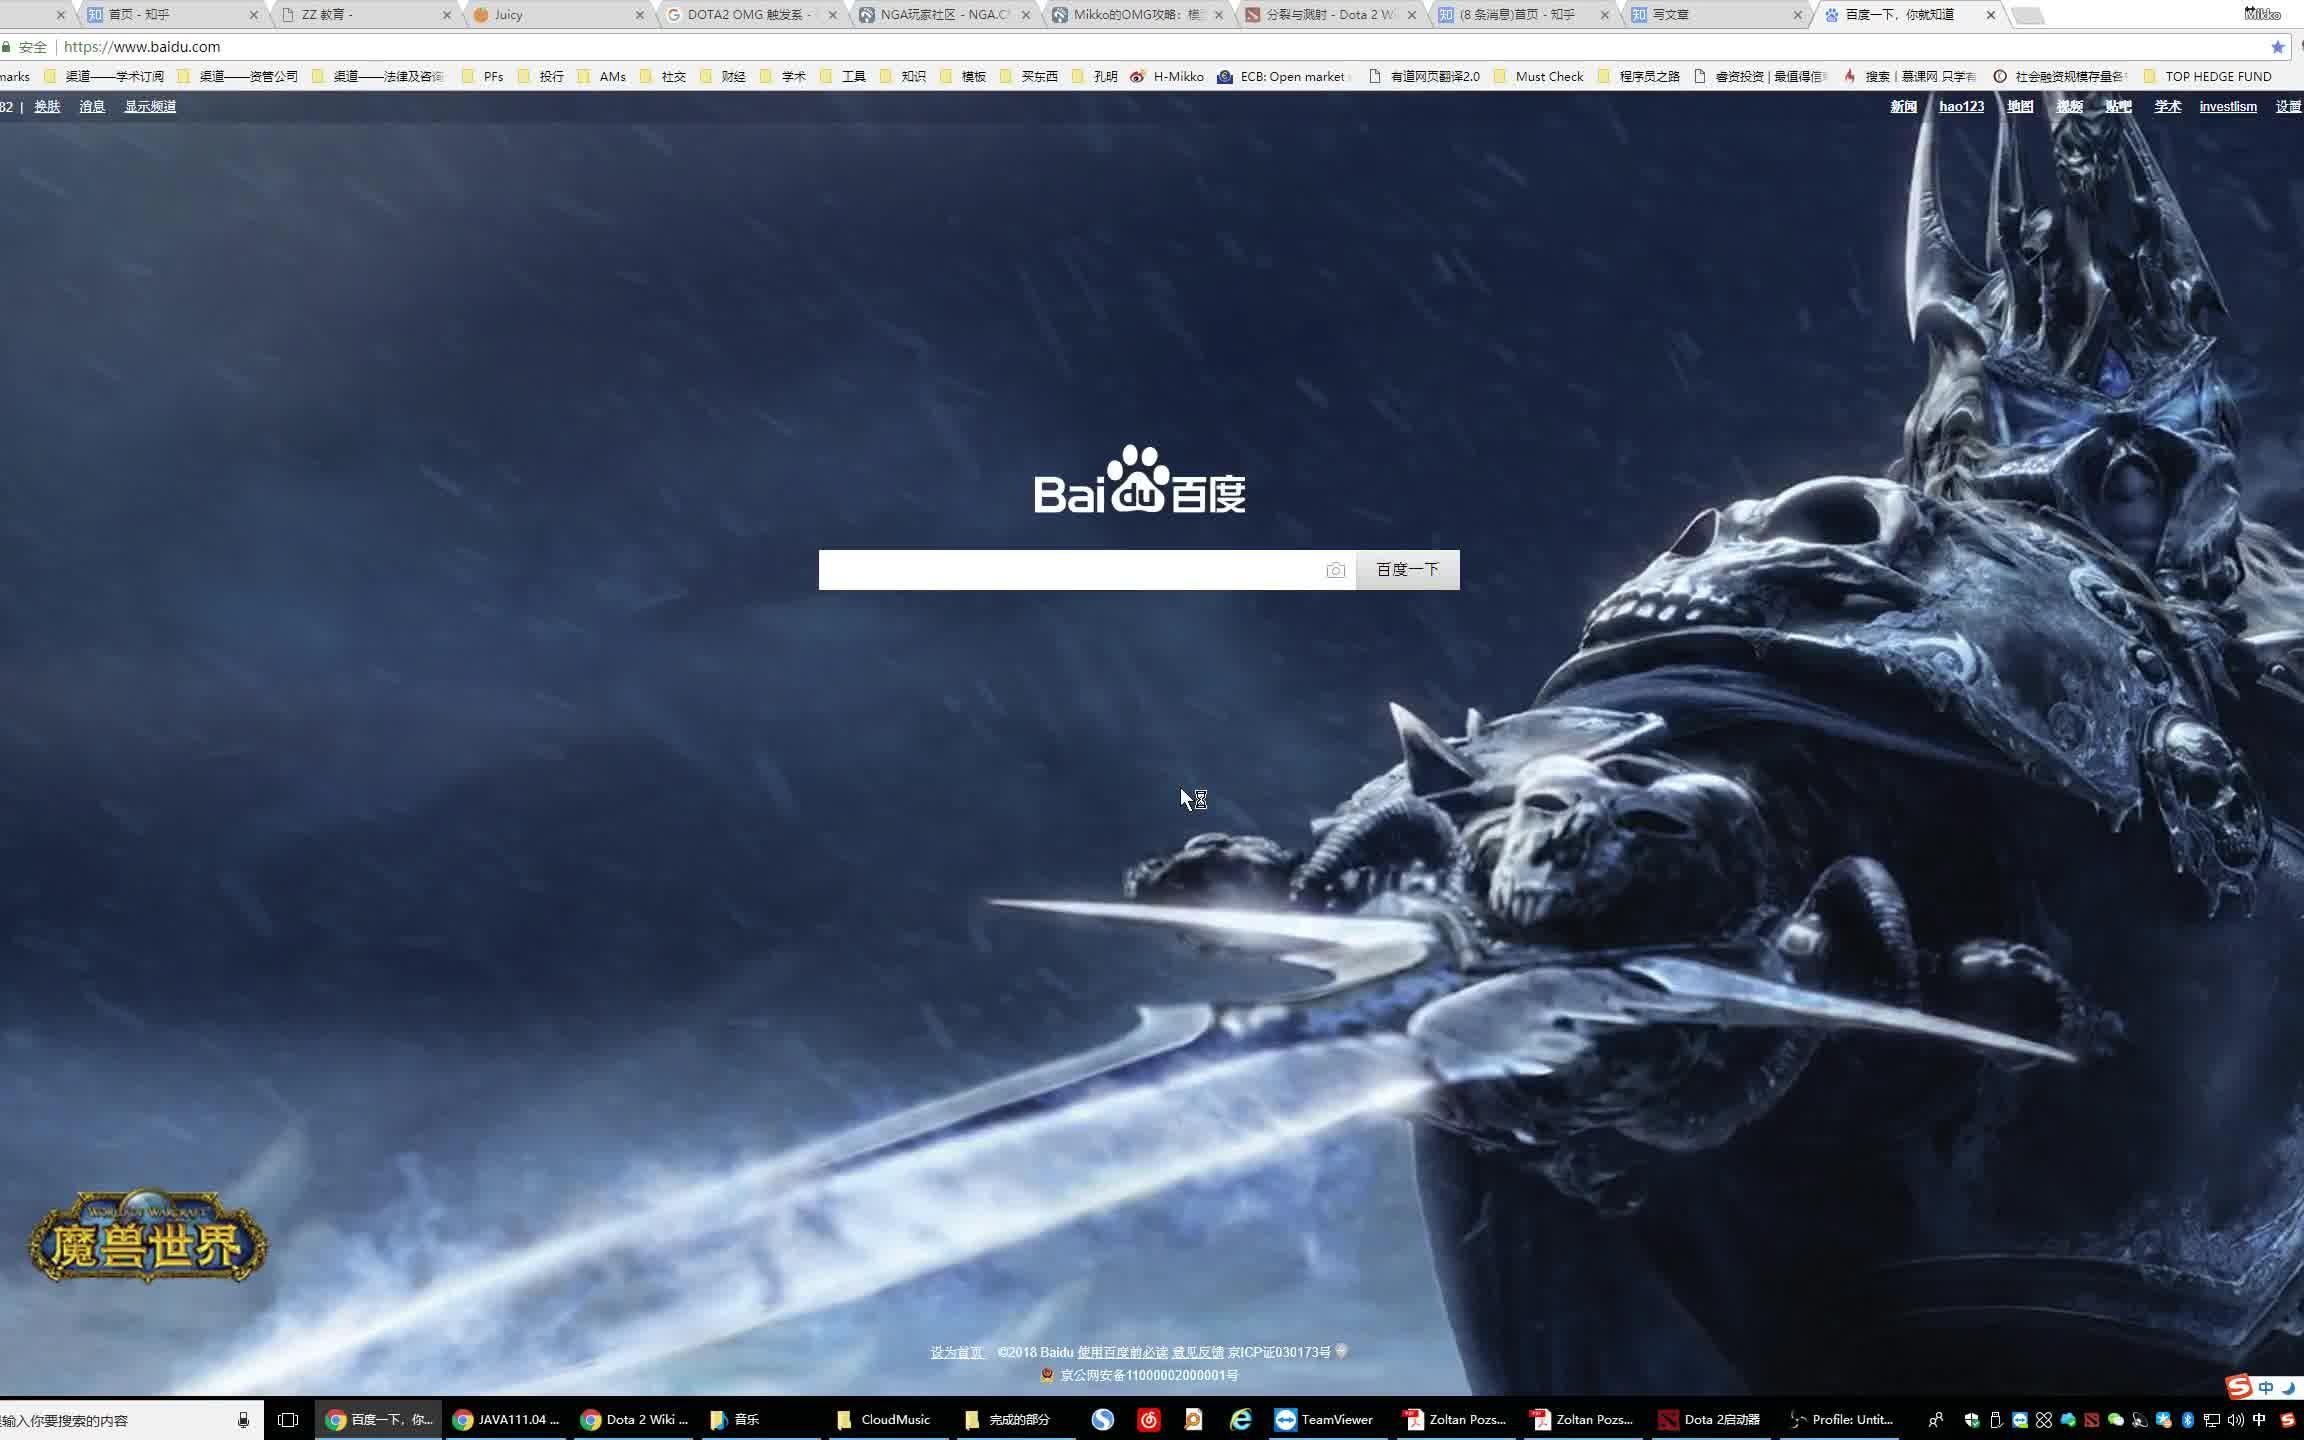
Task: Open the ECB: Open market bookmark
Action: tap(1283, 76)
